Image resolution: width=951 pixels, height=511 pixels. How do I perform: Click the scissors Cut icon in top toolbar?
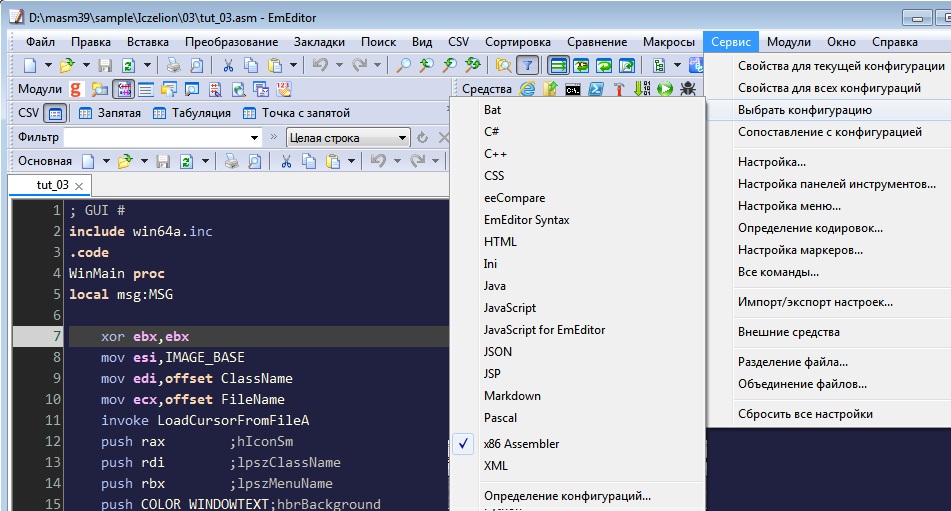coord(228,66)
